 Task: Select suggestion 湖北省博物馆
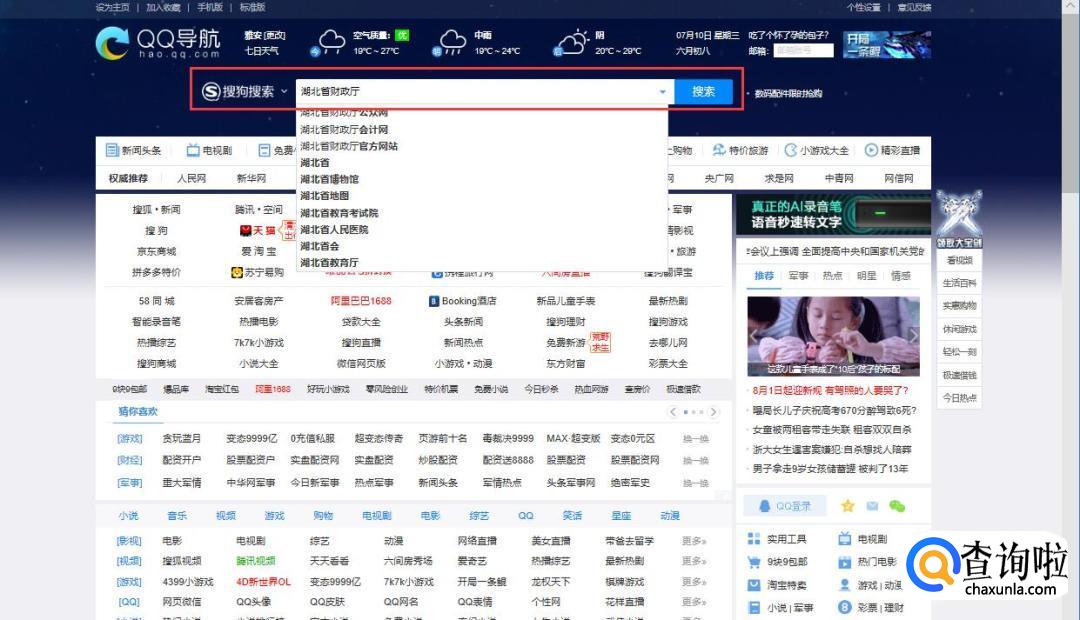(x=329, y=179)
